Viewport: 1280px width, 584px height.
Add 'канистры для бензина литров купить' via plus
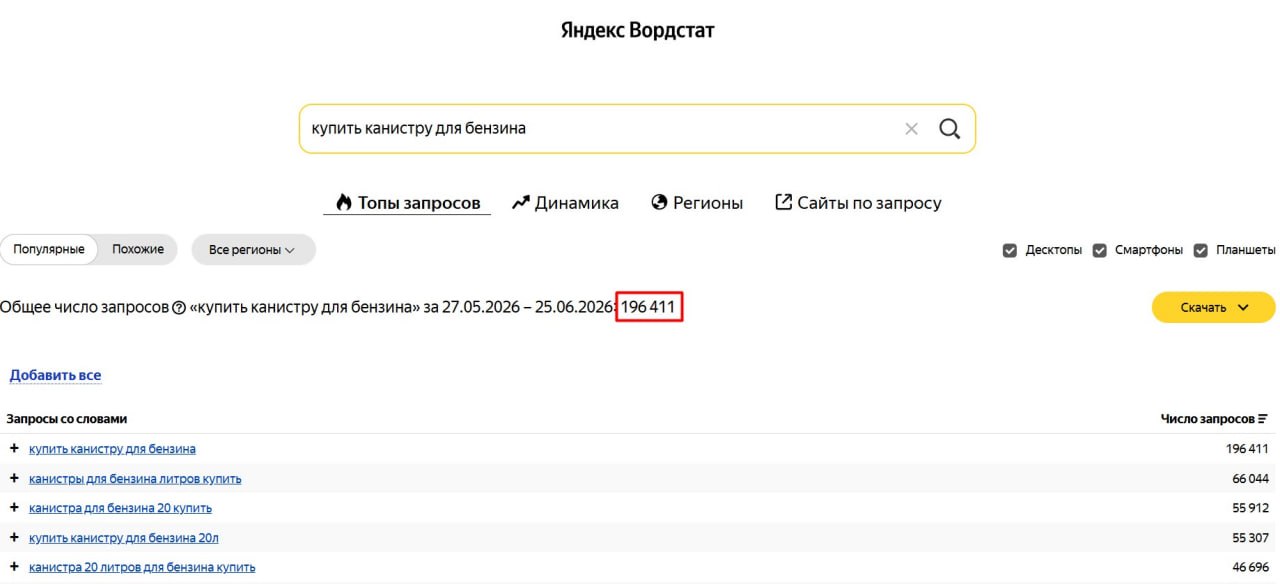coord(14,478)
